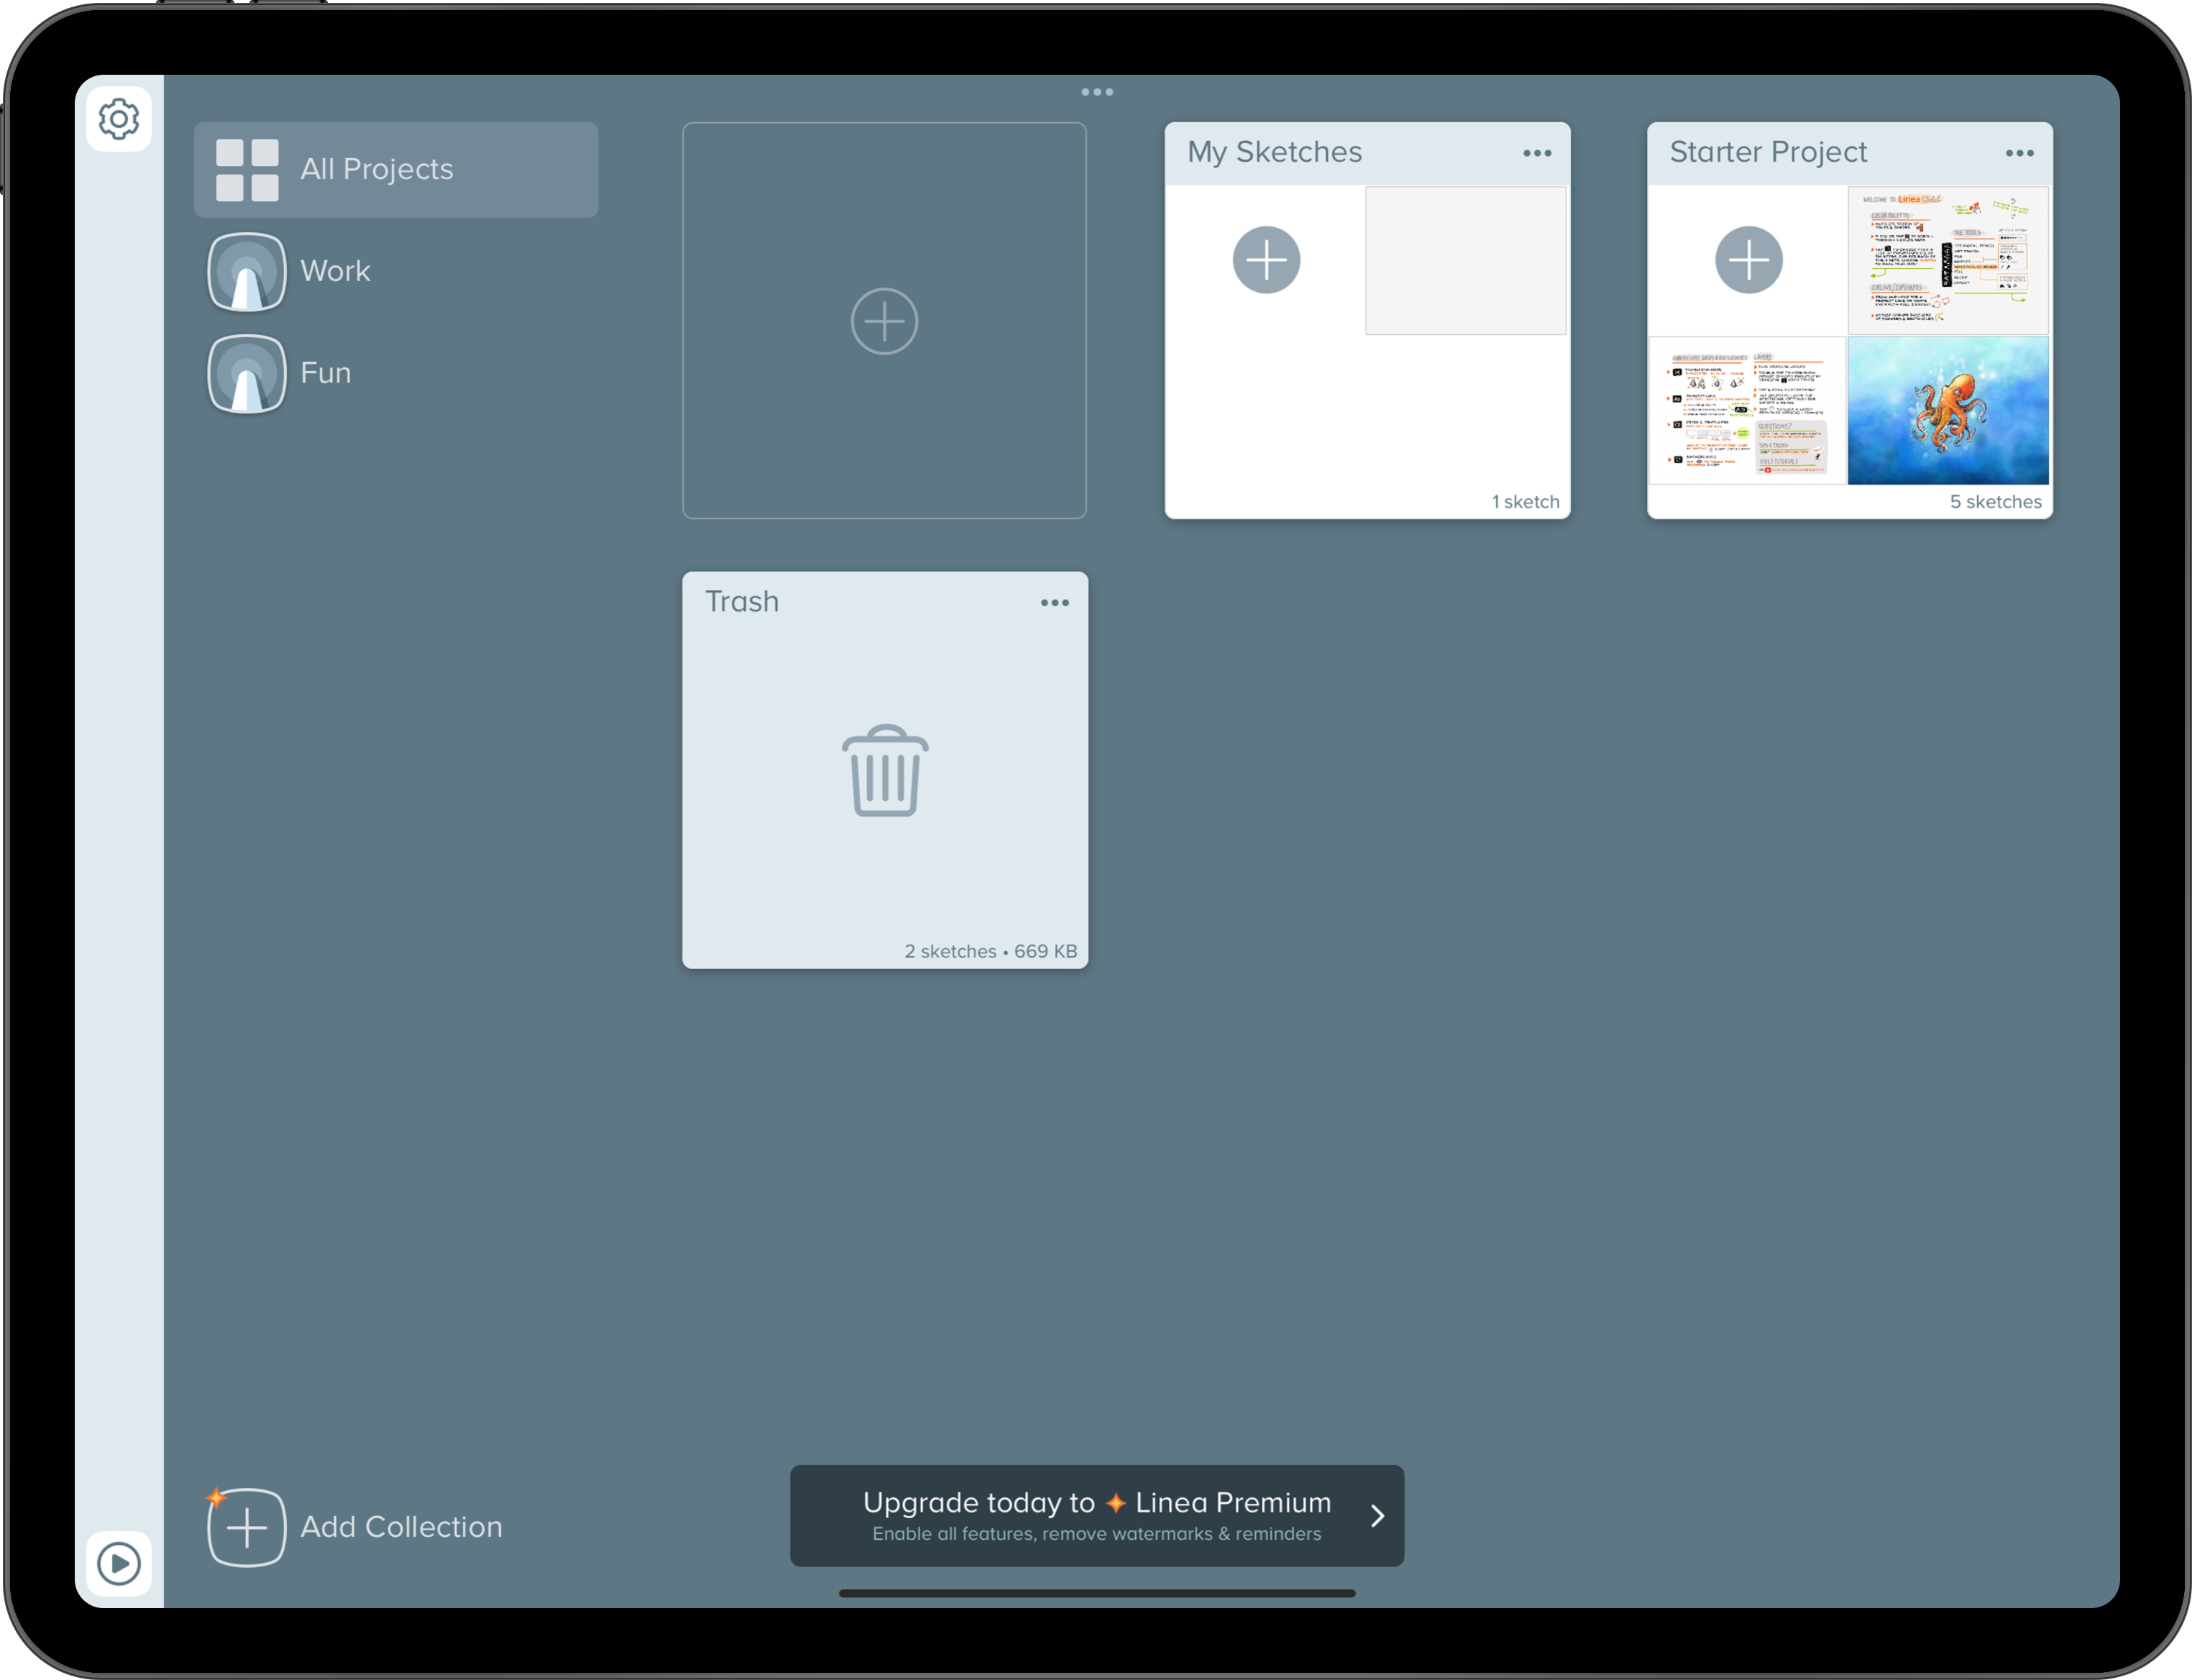Click the Work collection icon
The width and height of the screenshot is (2192, 1680).
click(x=246, y=272)
